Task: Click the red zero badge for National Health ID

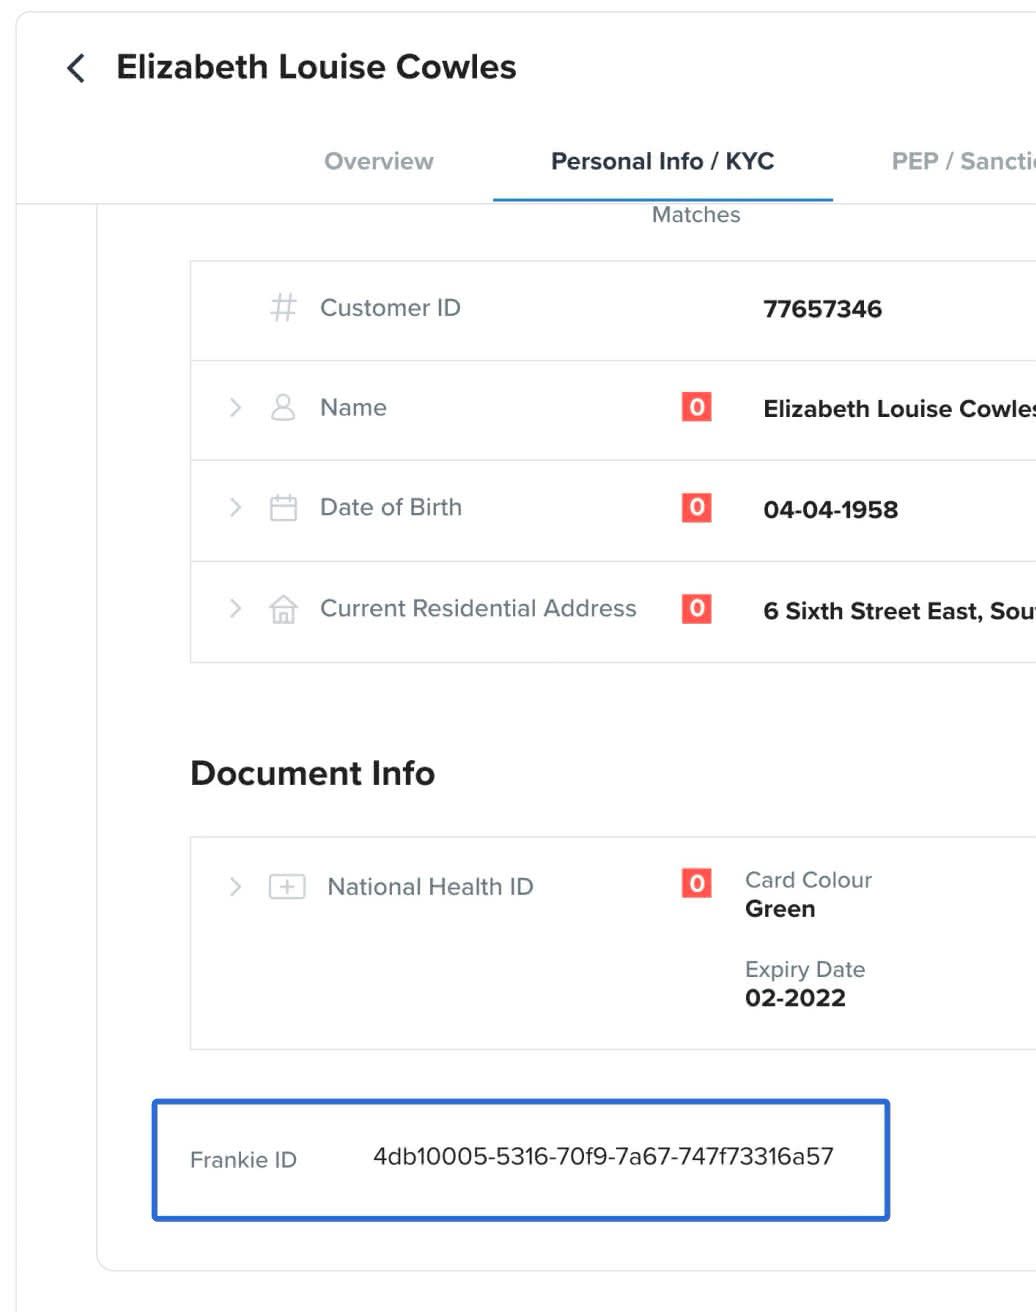Action: pyautogui.click(x=696, y=883)
